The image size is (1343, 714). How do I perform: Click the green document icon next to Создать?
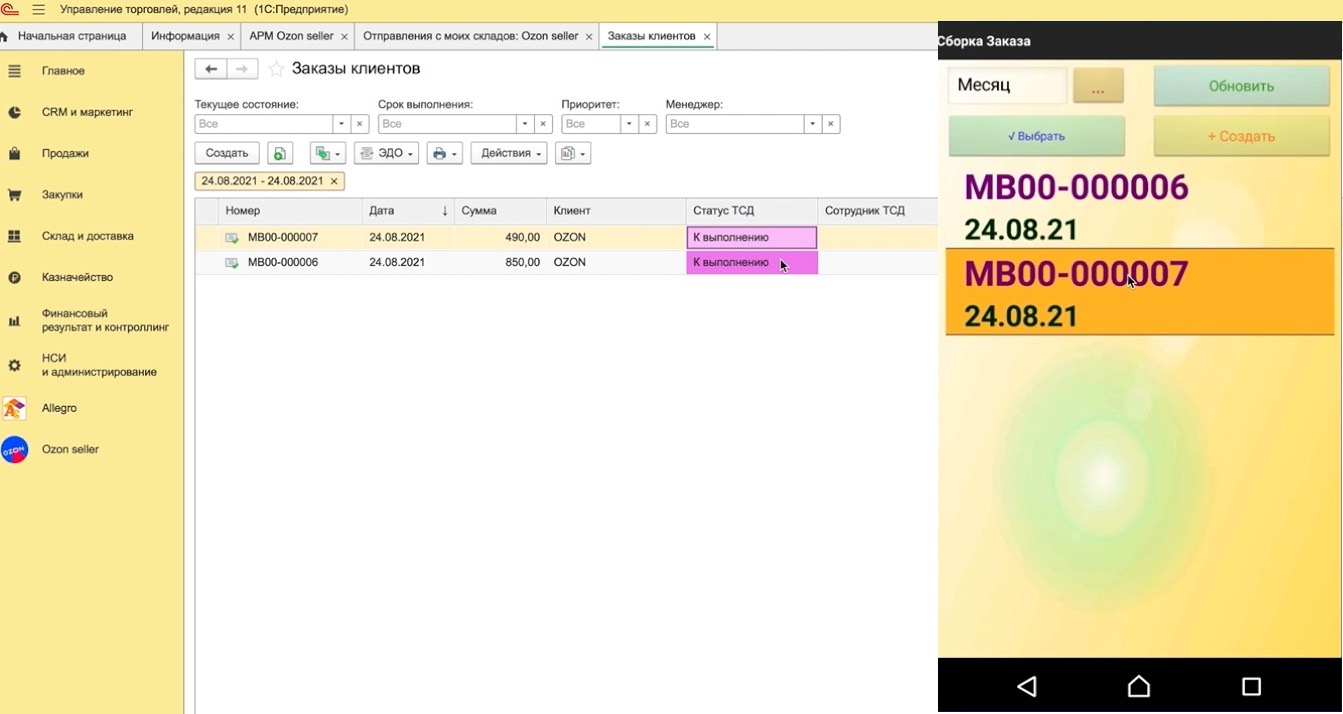(x=280, y=153)
